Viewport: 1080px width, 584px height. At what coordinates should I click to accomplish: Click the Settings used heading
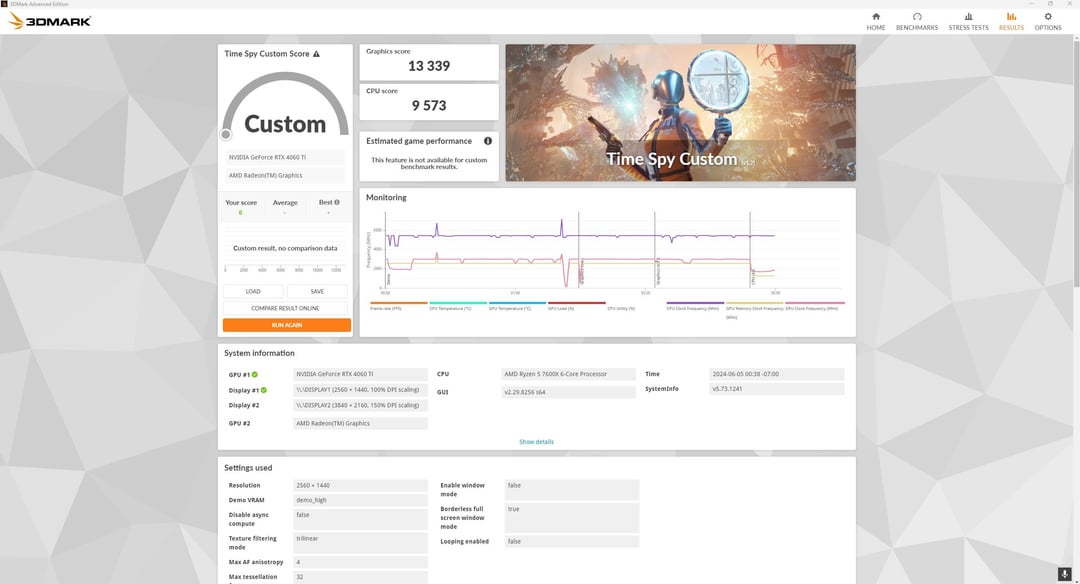click(248, 468)
